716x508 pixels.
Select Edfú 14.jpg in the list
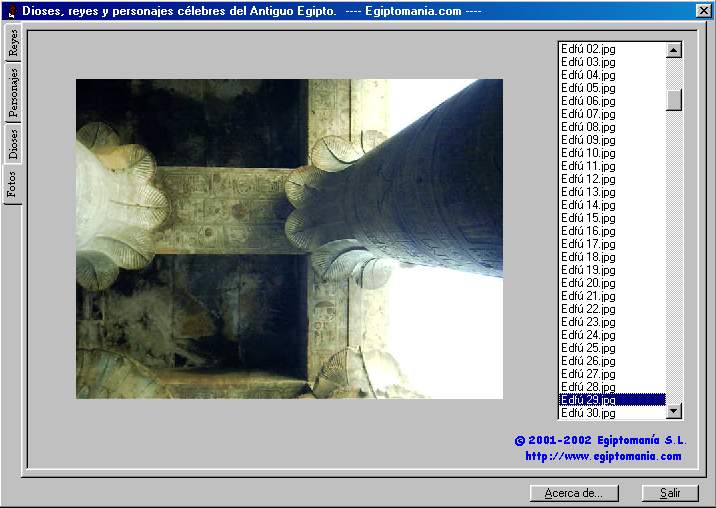(612, 205)
